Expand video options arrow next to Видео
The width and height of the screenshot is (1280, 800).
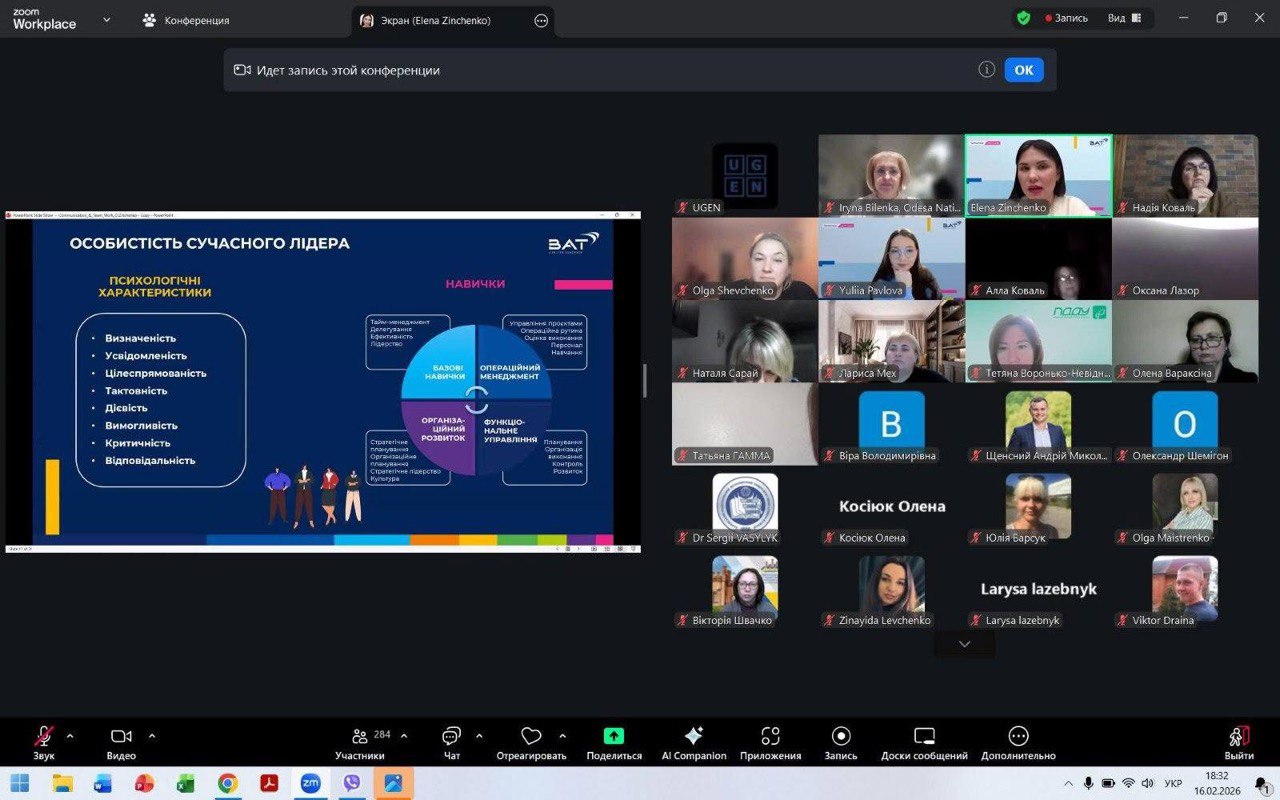coord(152,736)
